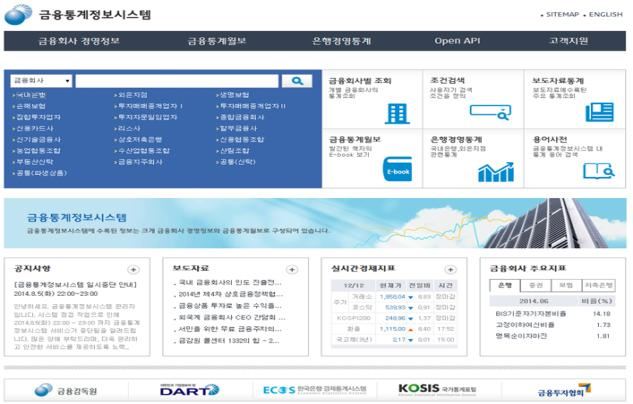The height and width of the screenshot is (404, 633).
Task: Open 금융회사별 조회 building icon
Action: [x=396, y=113]
